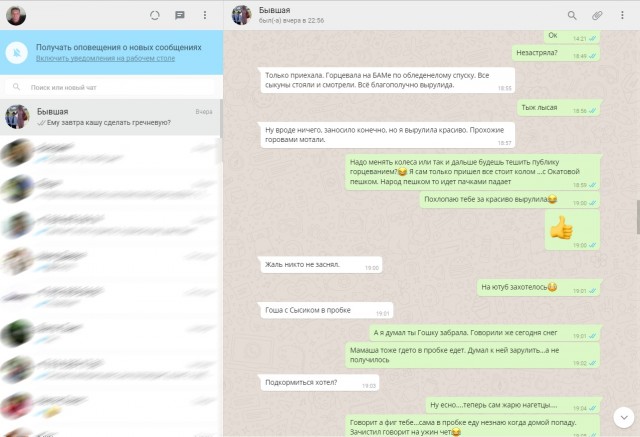
Task: Open the Бывшая chat in the list
Action: [x=110, y=117]
